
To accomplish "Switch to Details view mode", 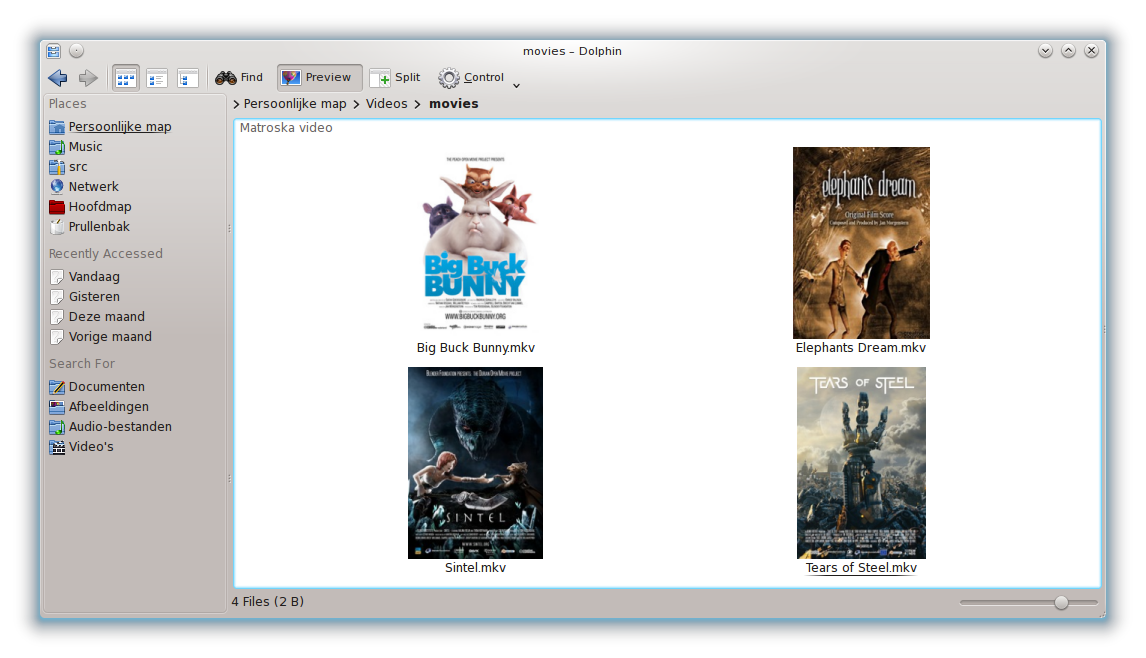I will point(188,77).
